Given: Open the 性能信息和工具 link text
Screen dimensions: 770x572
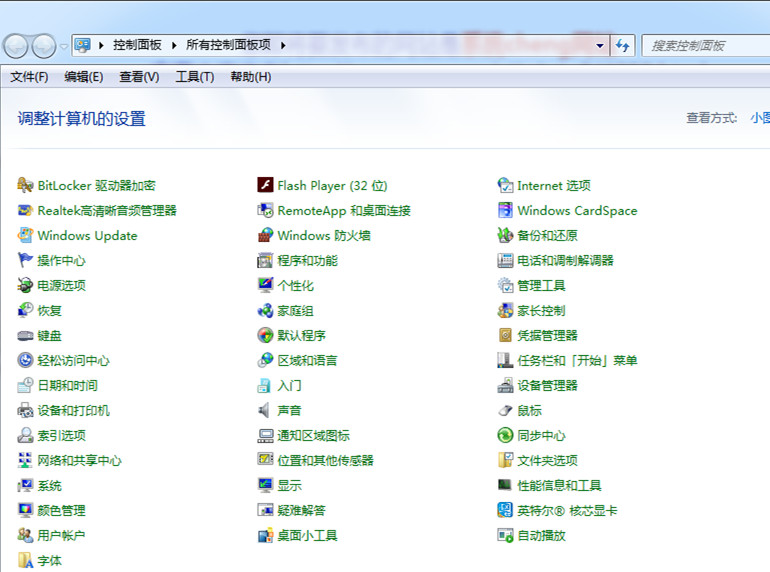Looking at the screenshot, I should pos(559,485).
